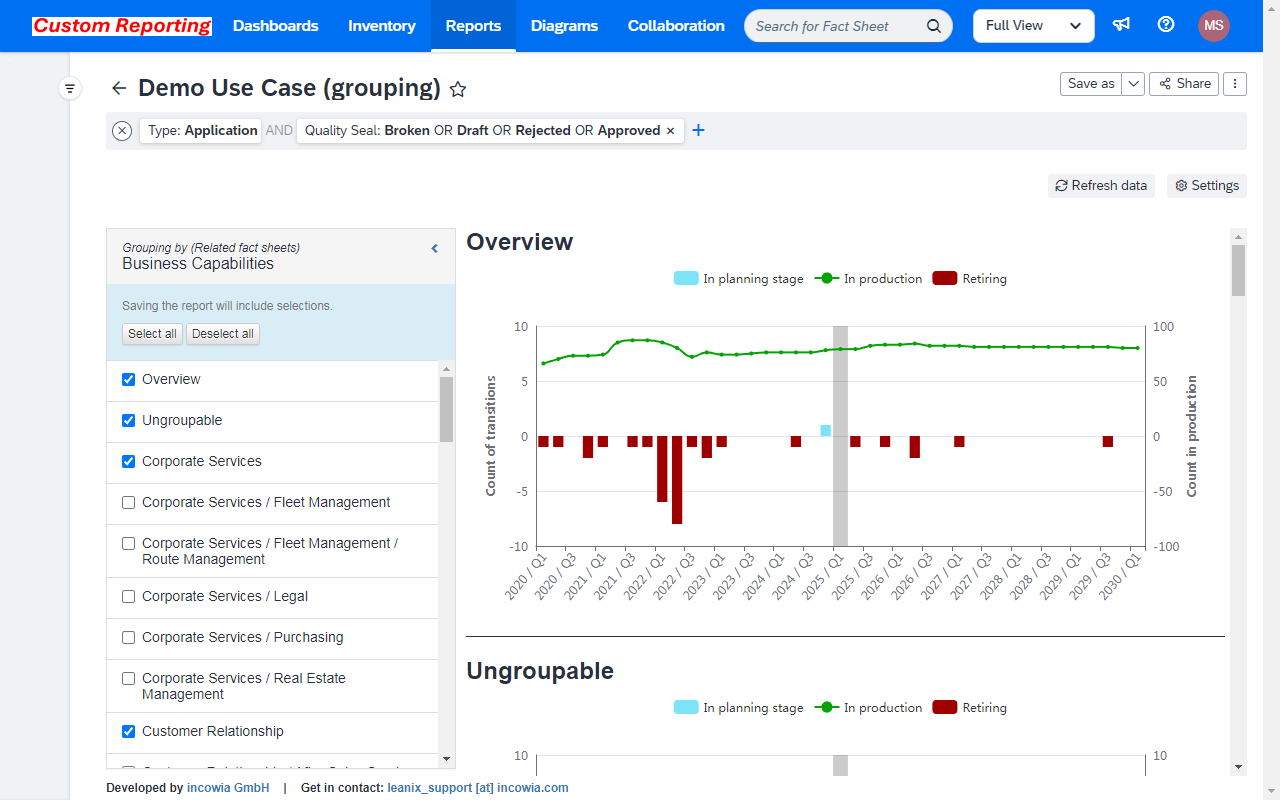Favorite the report with the star icon
The image size is (1280, 800).
(x=458, y=89)
